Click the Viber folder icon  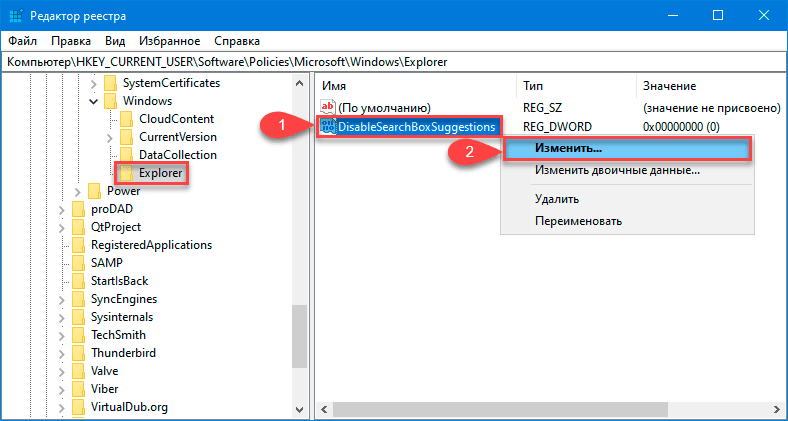click(x=78, y=389)
